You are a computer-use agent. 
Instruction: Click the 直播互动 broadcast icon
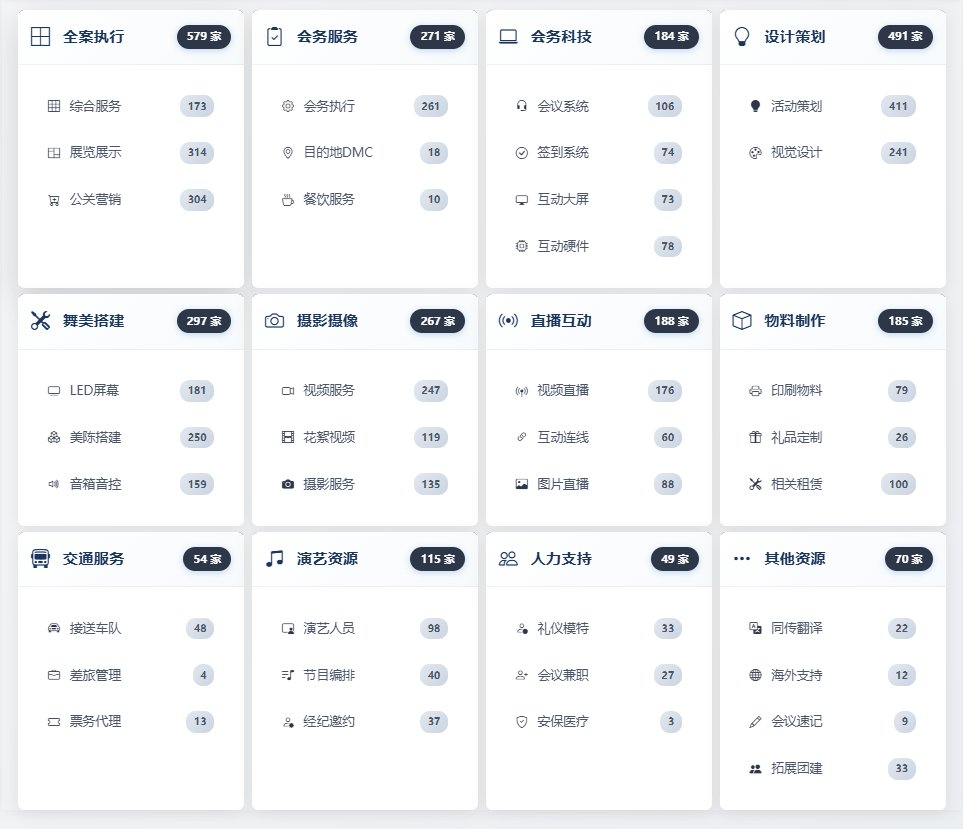508,321
